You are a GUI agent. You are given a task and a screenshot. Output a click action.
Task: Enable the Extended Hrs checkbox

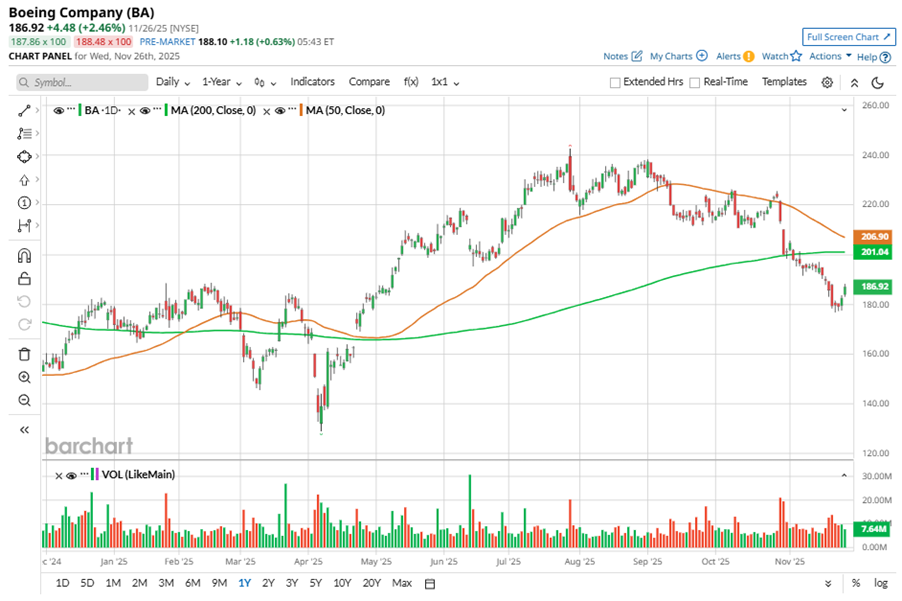[615, 83]
